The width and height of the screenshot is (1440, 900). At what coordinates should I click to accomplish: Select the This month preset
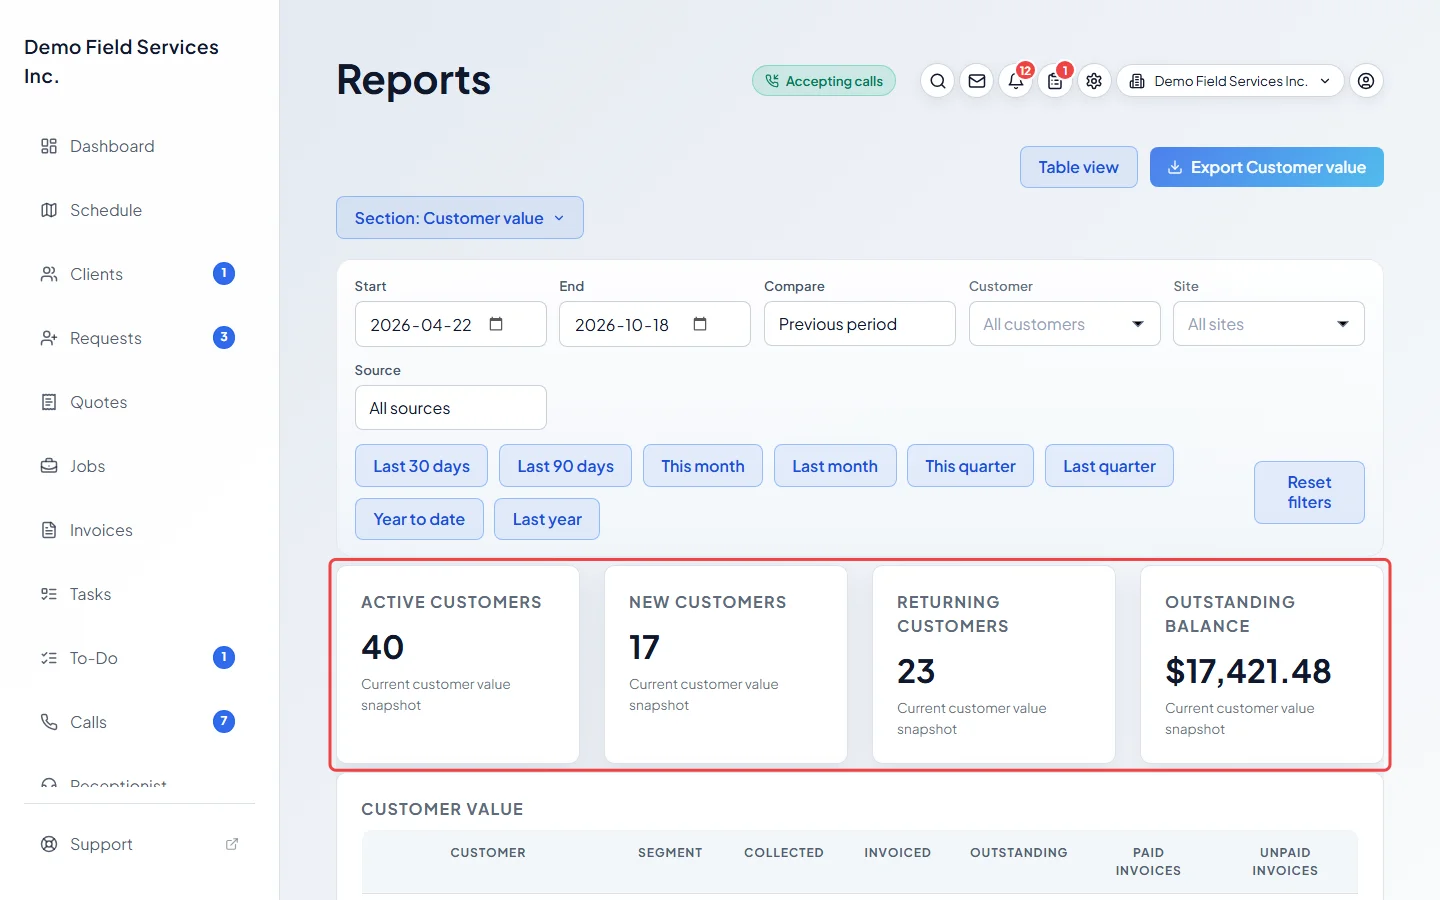(703, 466)
